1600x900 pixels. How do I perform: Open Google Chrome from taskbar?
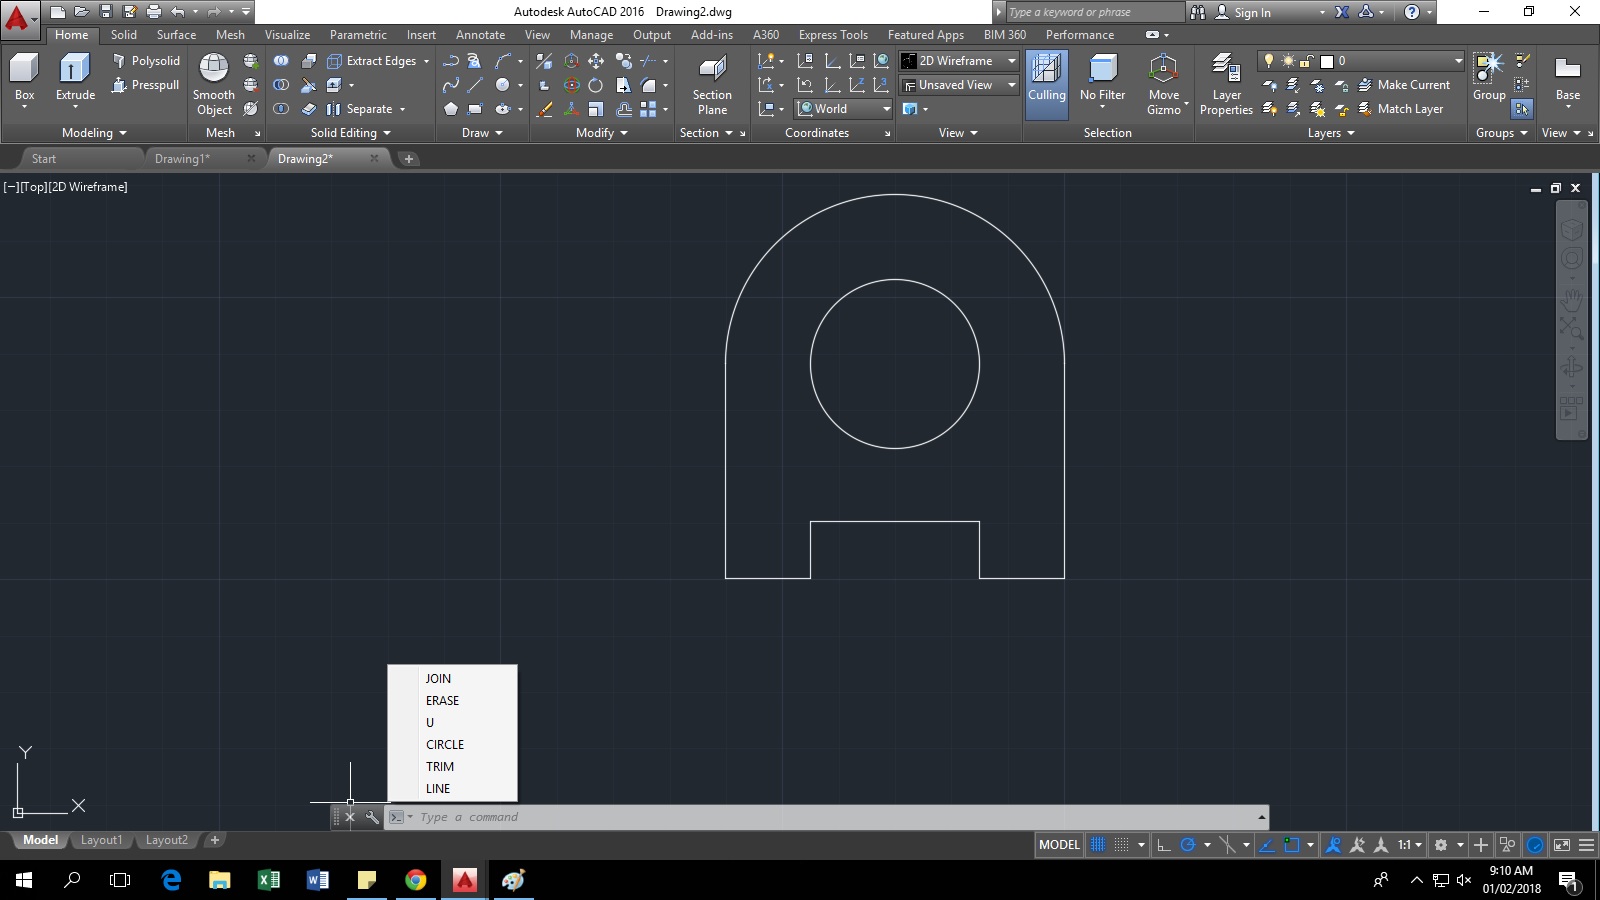click(415, 880)
